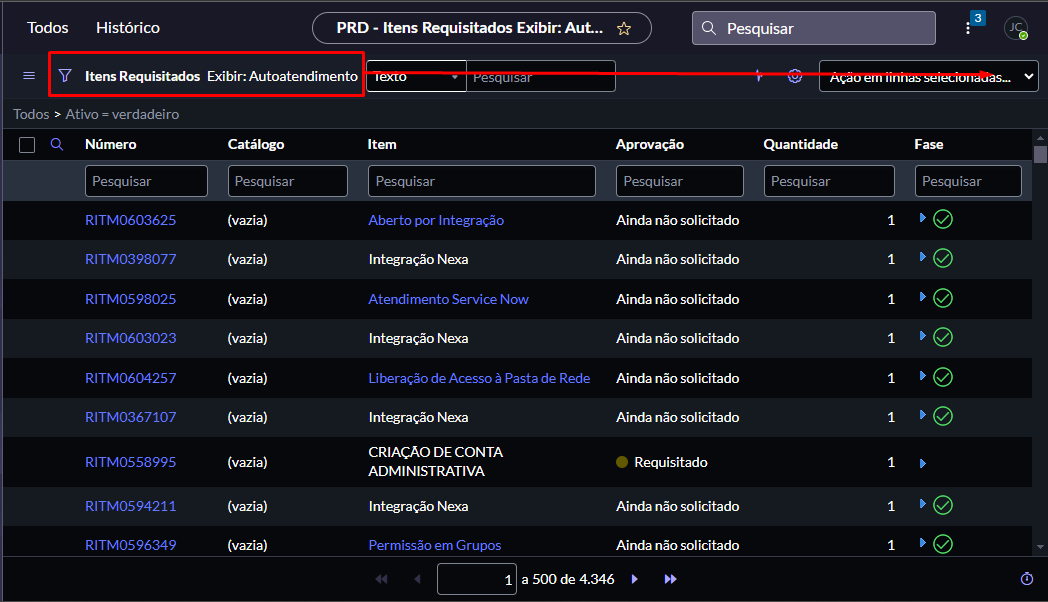1048x602 pixels.
Task: Toggle the green presence dot on avatar
Action: [1023, 35]
